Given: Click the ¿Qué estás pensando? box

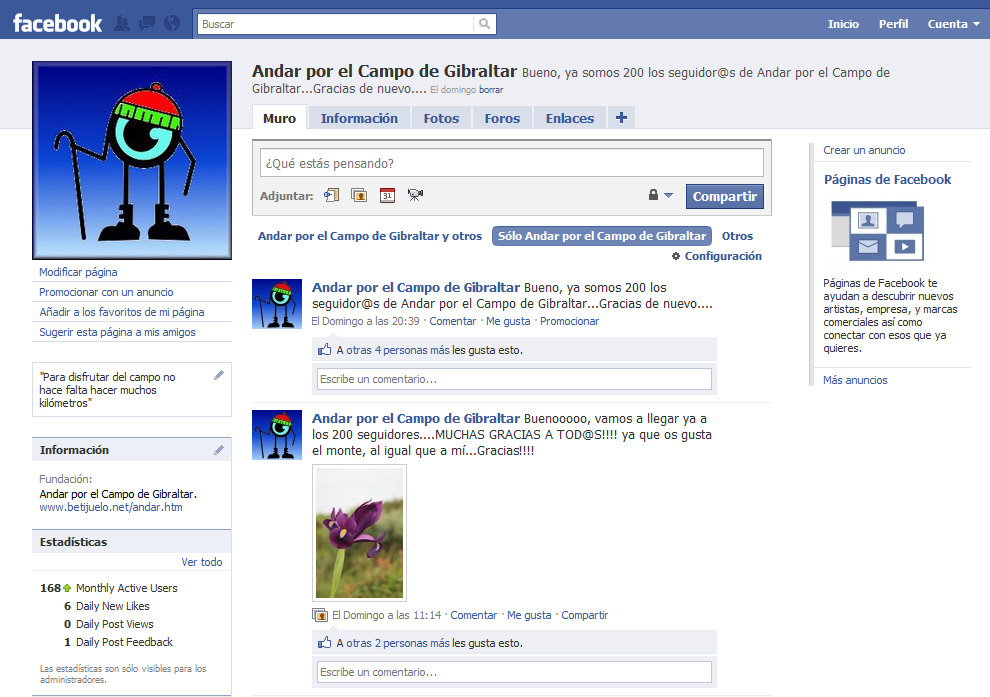Looking at the screenshot, I should pos(511,164).
